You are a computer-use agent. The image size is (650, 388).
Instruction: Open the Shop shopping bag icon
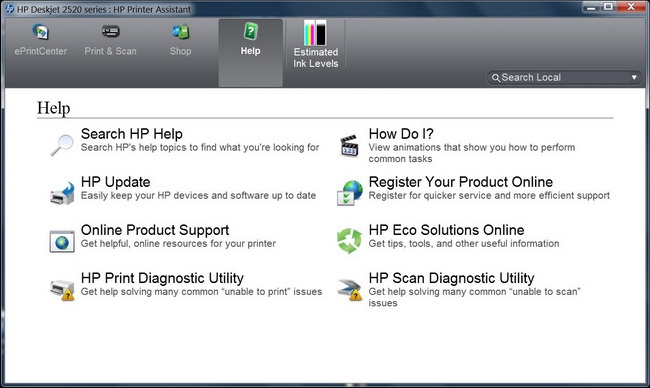point(181,32)
